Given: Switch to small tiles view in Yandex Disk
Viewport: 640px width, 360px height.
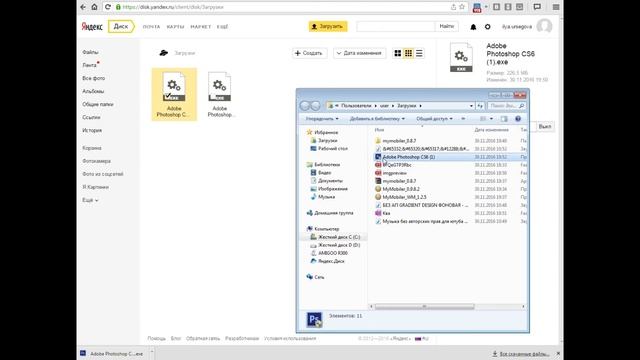Looking at the screenshot, I should (408, 53).
